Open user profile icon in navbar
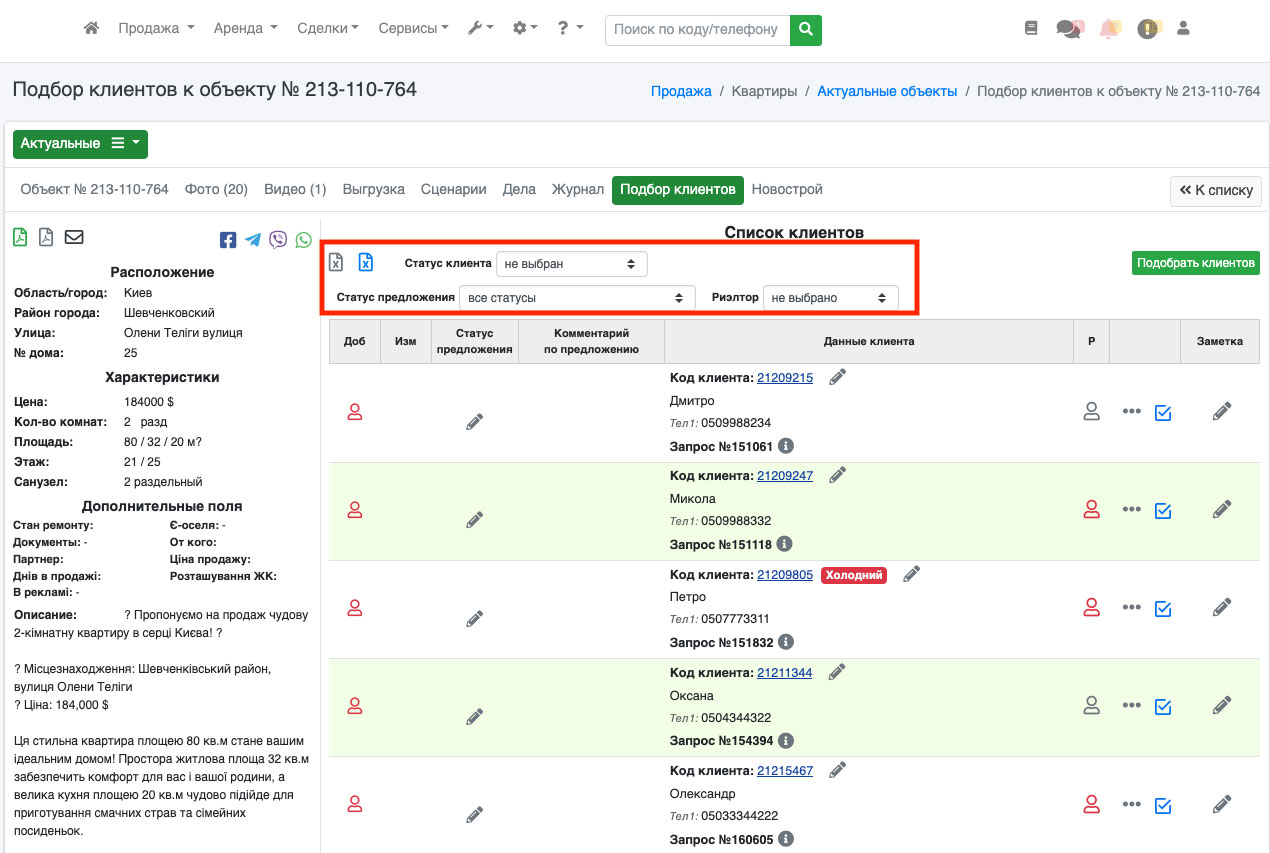Image resolution: width=1270 pixels, height=853 pixels. coord(1183,29)
